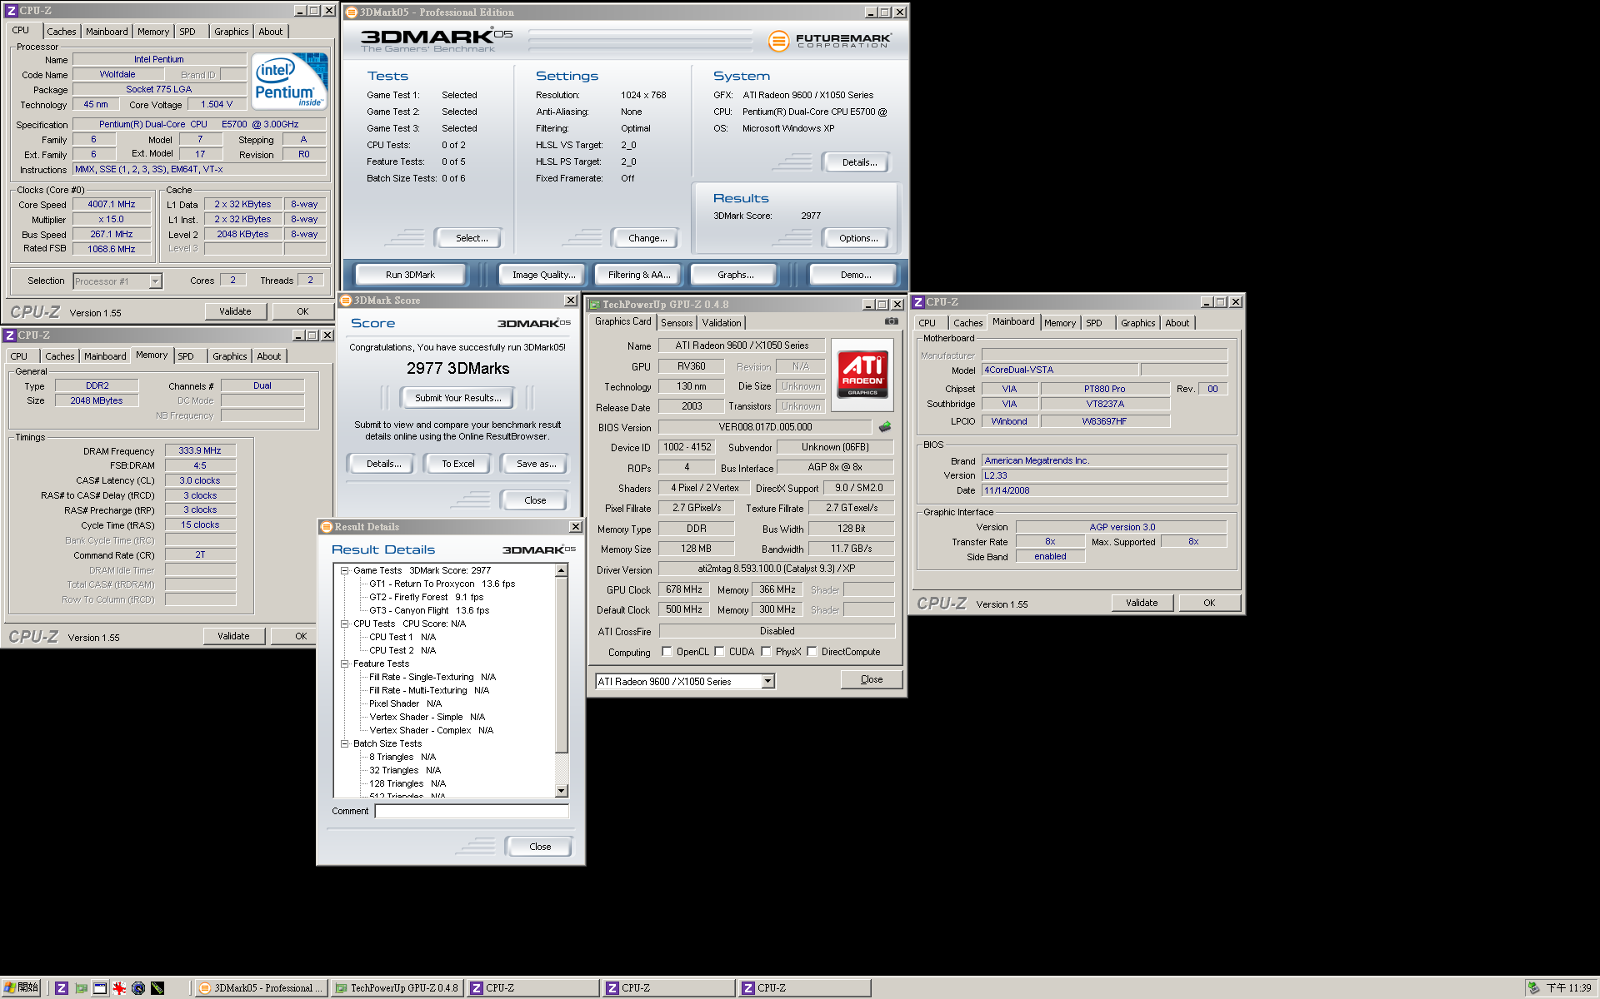
Task: Click Result Details scrollbar down arrow
Action: (x=562, y=791)
